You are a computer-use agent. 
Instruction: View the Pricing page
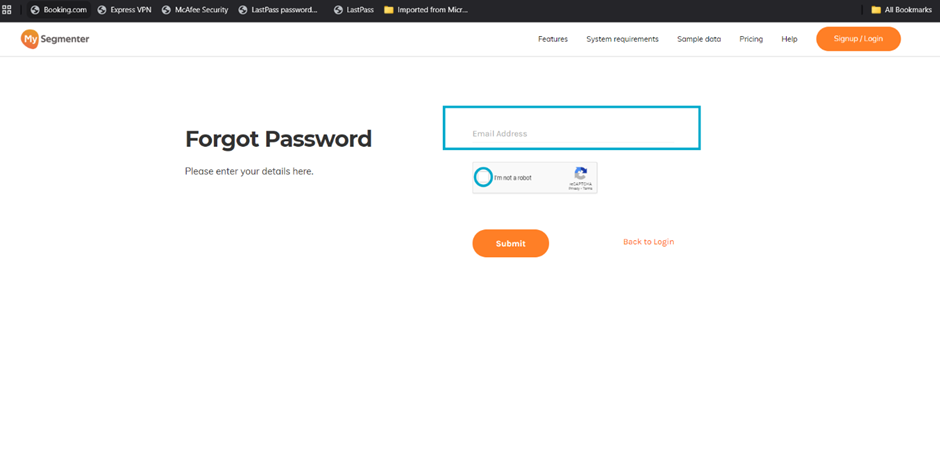click(x=751, y=39)
